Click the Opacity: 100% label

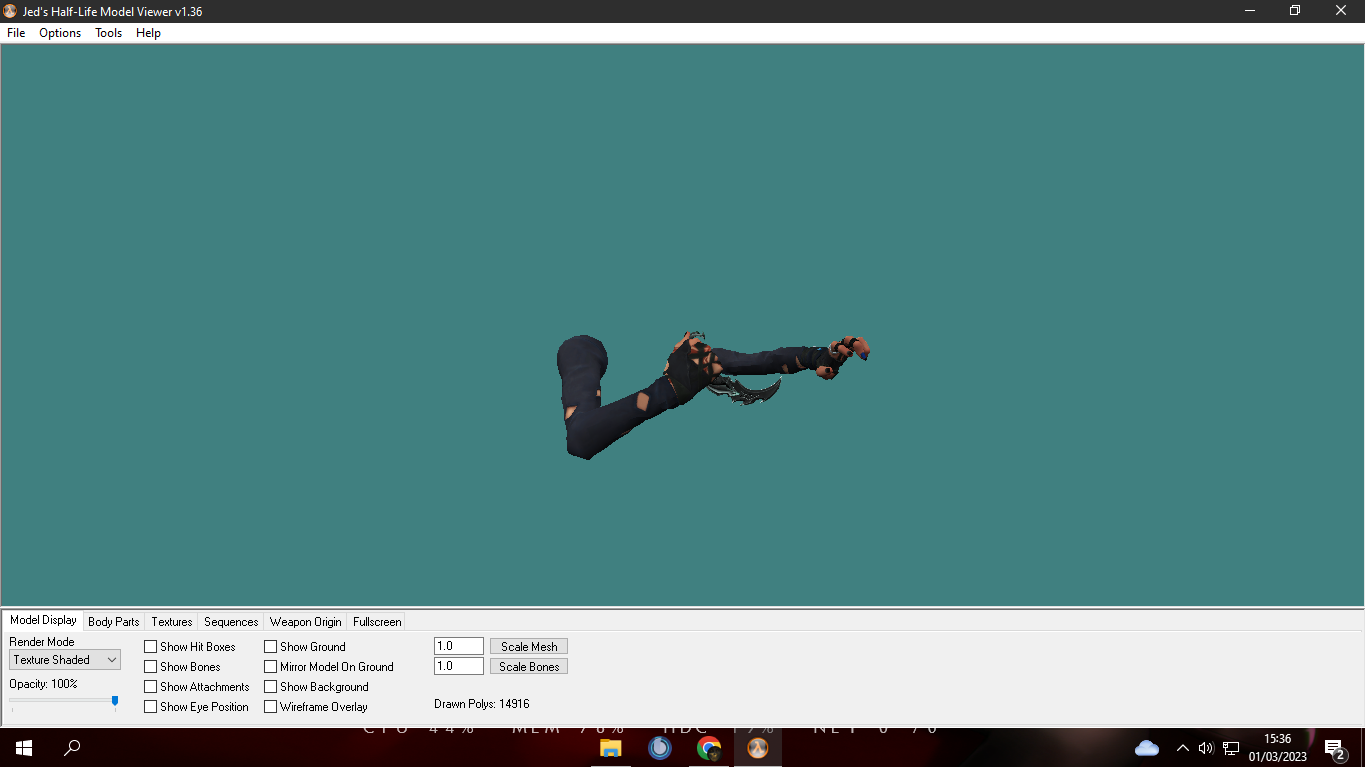[43, 684]
